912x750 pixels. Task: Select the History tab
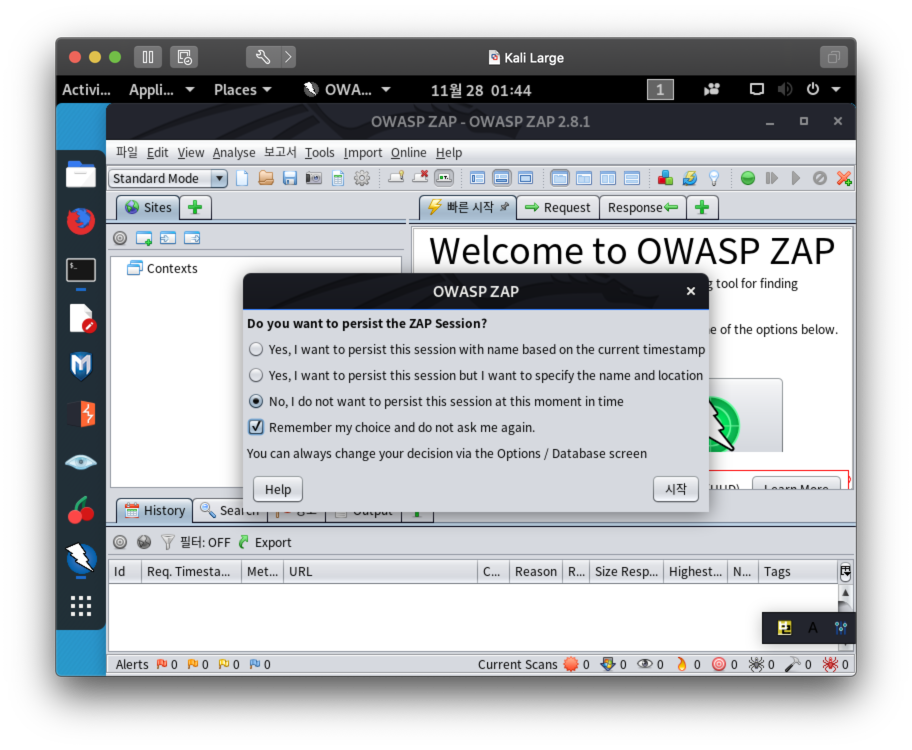(x=155, y=511)
